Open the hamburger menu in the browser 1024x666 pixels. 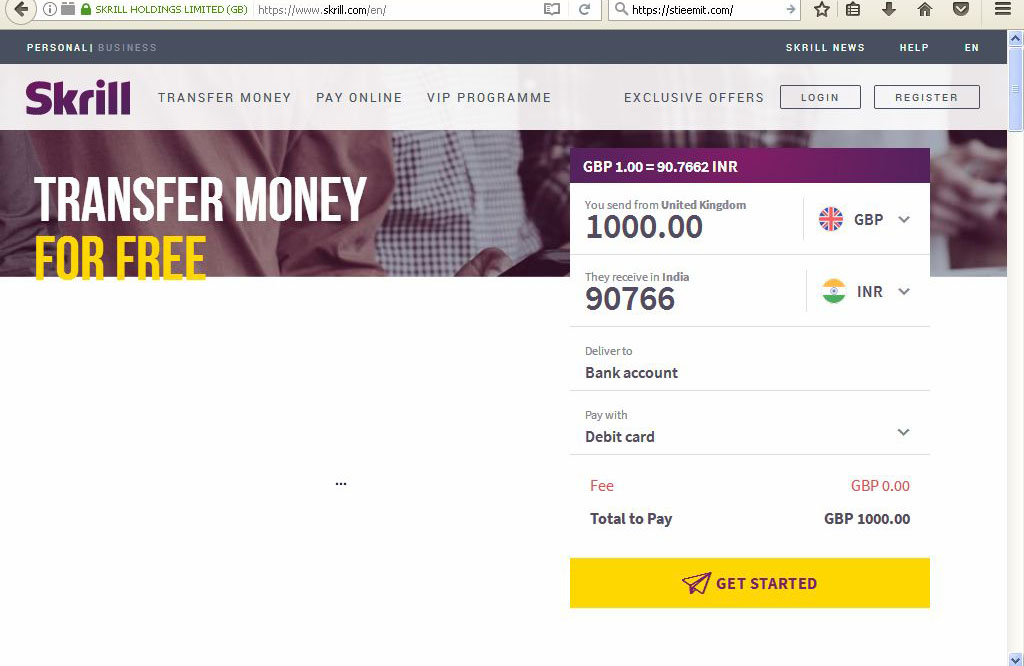[x=1002, y=9]
